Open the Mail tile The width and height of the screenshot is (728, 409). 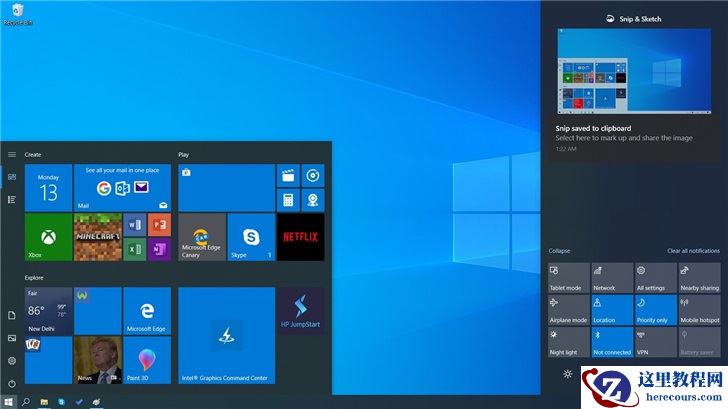pos(122,188)
